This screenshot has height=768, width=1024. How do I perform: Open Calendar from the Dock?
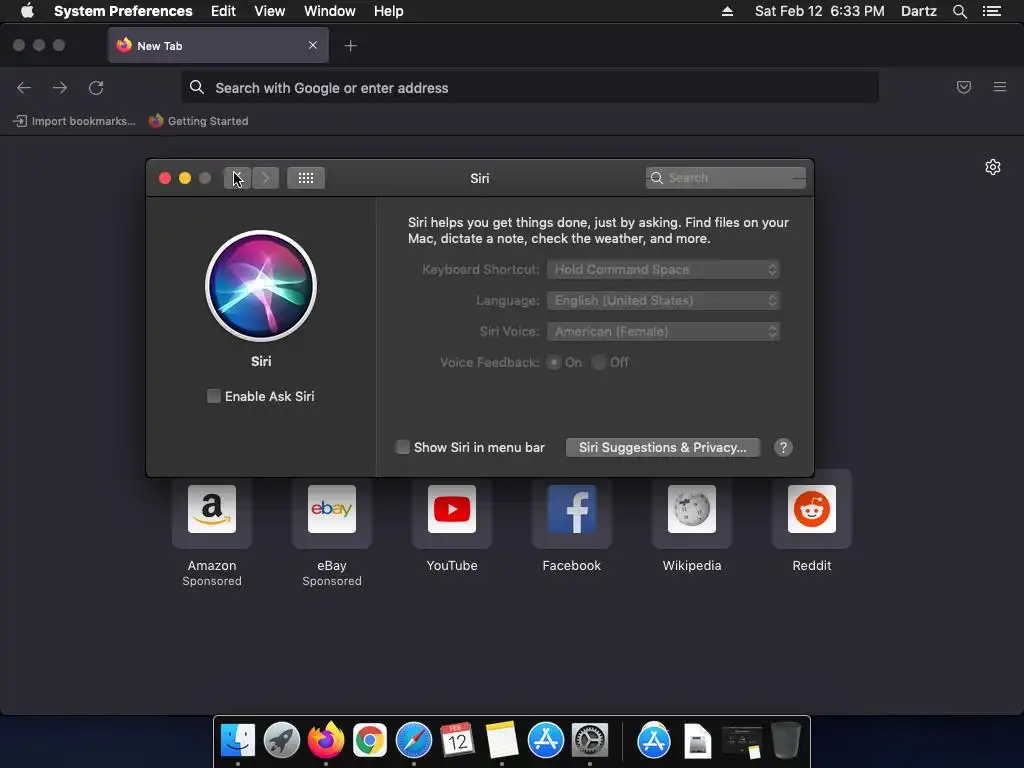point(457,741)
